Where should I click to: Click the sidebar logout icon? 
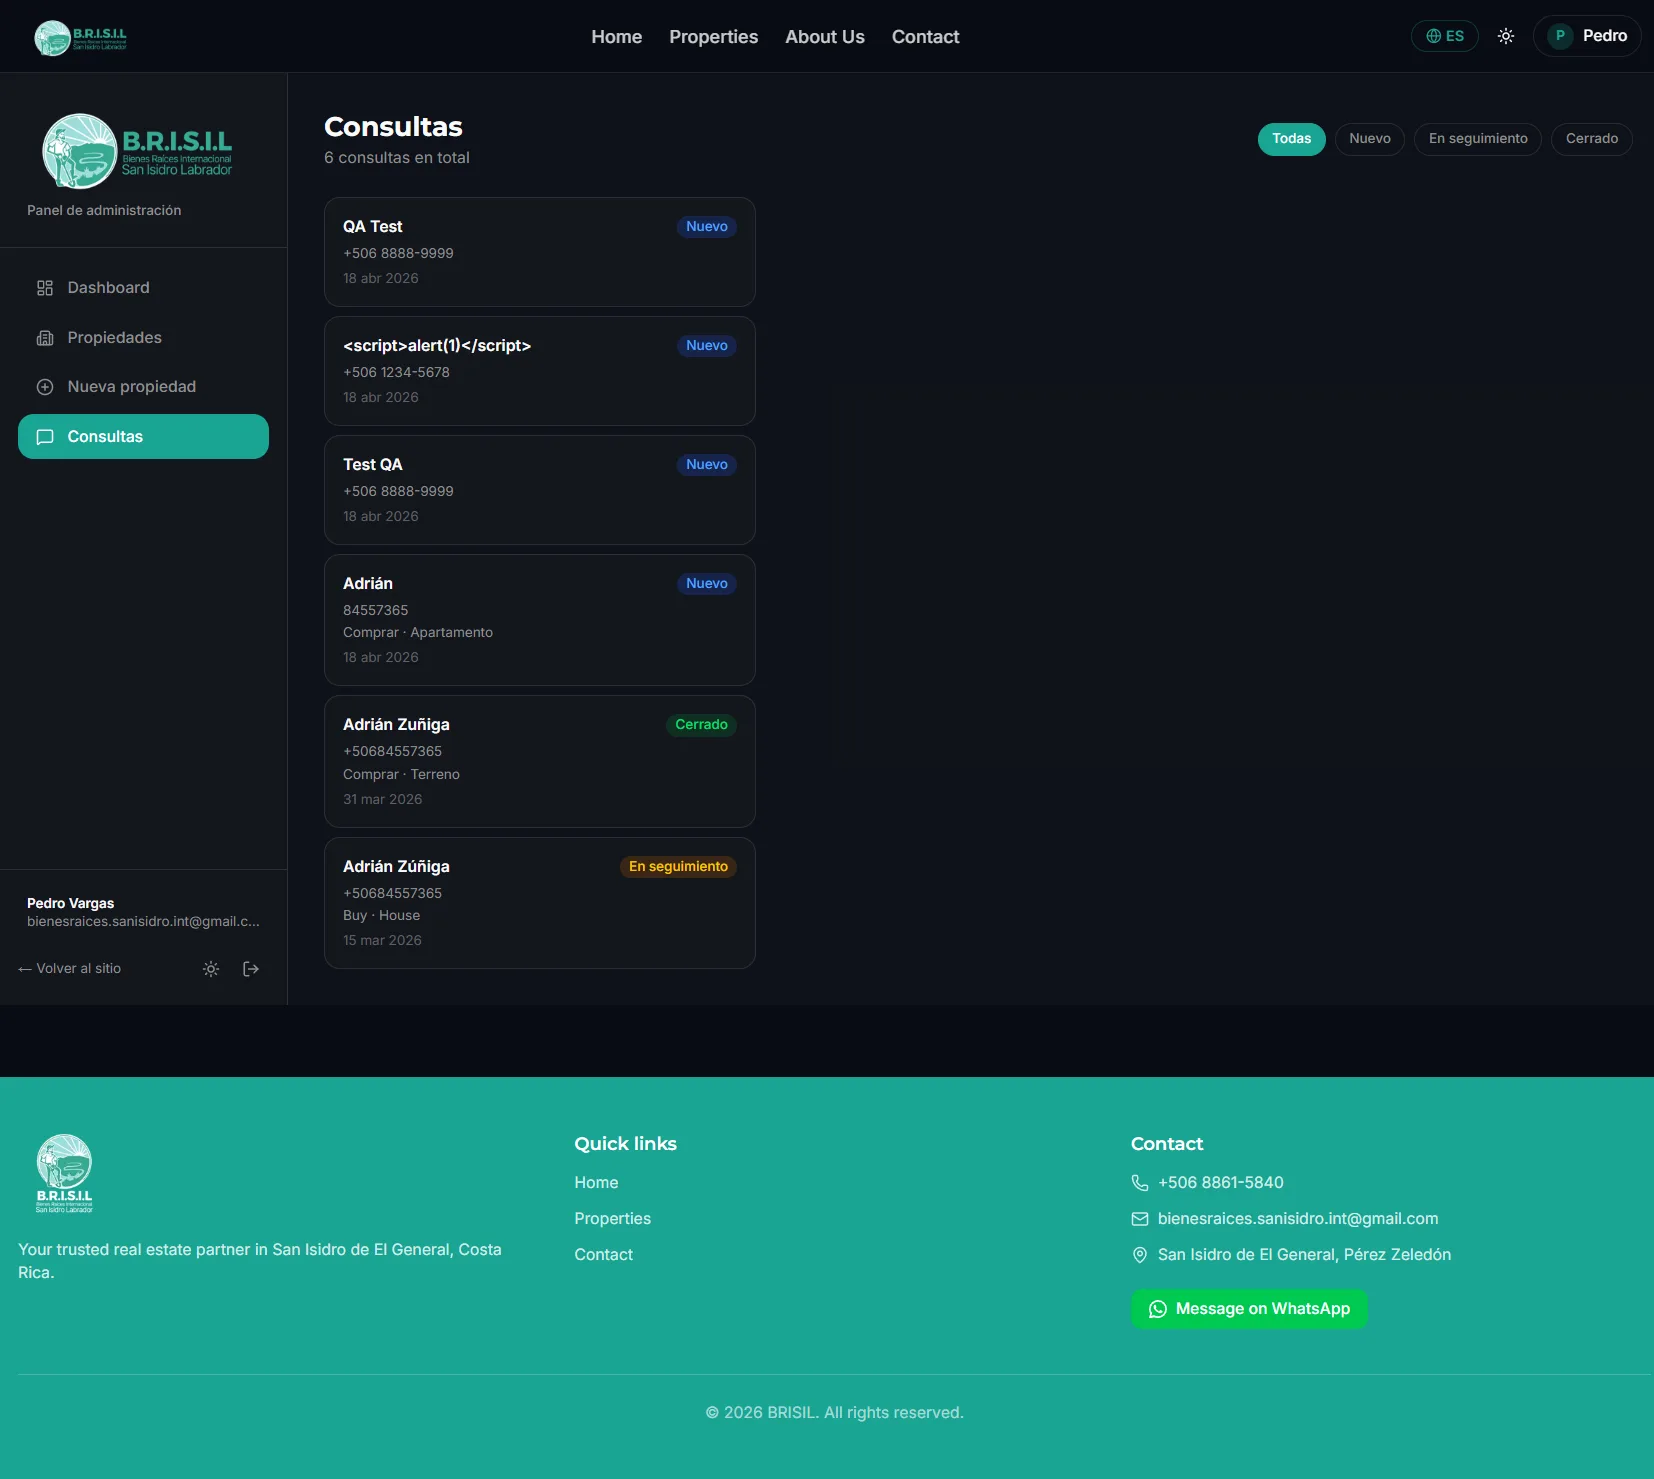(251, 969)
